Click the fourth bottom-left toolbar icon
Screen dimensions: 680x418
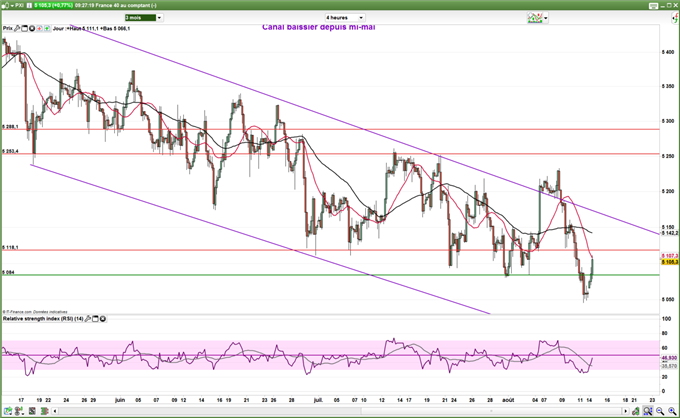pyautogui.click(x=44, y=411)
